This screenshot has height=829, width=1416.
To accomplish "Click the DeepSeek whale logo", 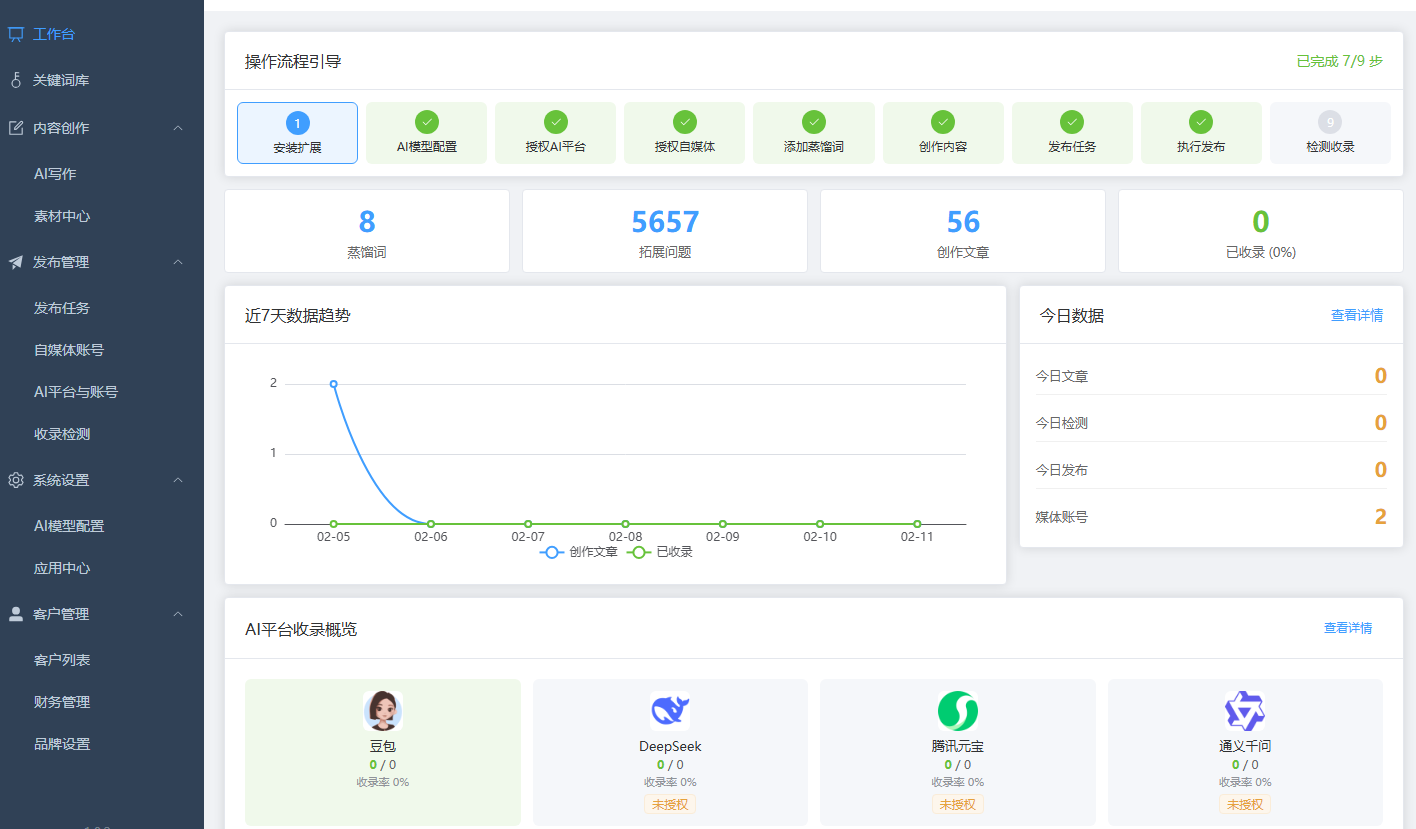I will click(669, 710).
